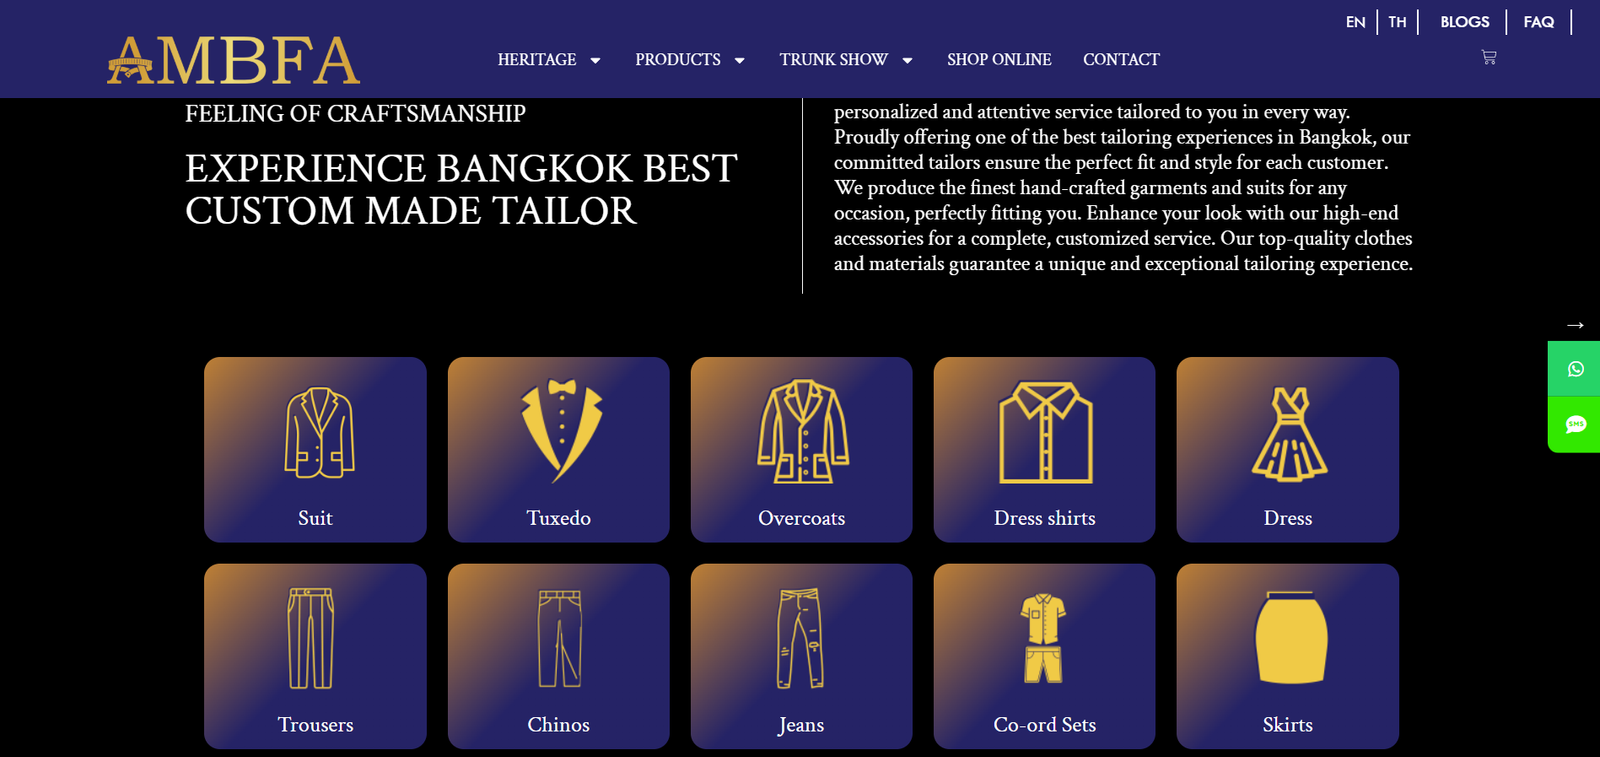Select the yellow Skirts icon
This screenshot has height=757, width=1600.
(1290, 638)
